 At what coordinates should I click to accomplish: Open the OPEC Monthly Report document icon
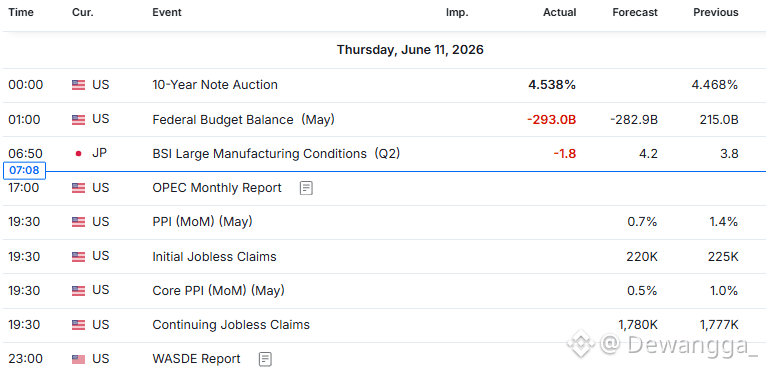306,188
